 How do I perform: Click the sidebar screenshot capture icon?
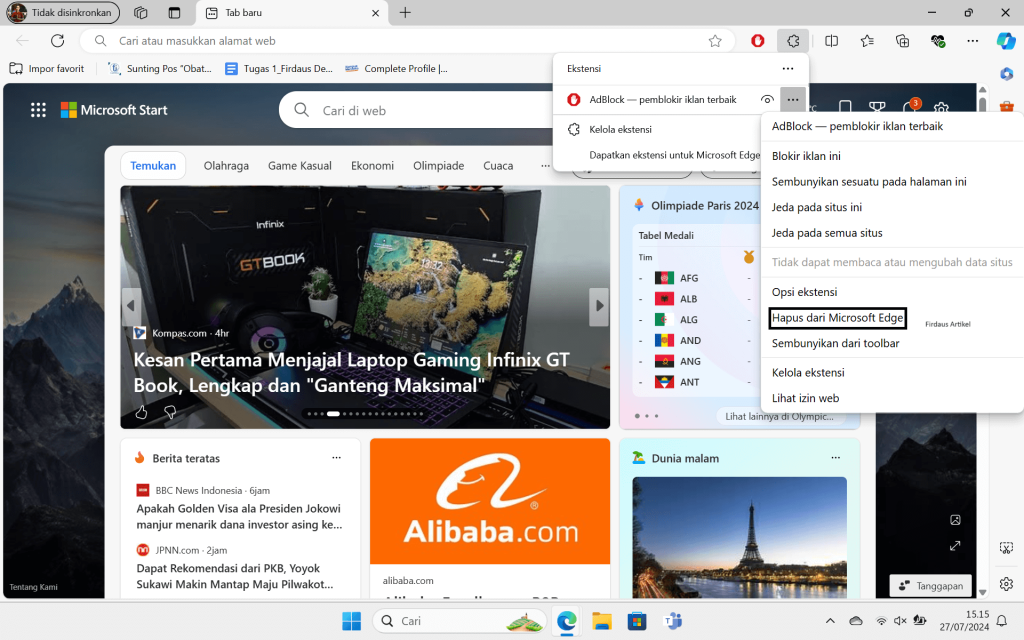click(x=1006, y=548)
